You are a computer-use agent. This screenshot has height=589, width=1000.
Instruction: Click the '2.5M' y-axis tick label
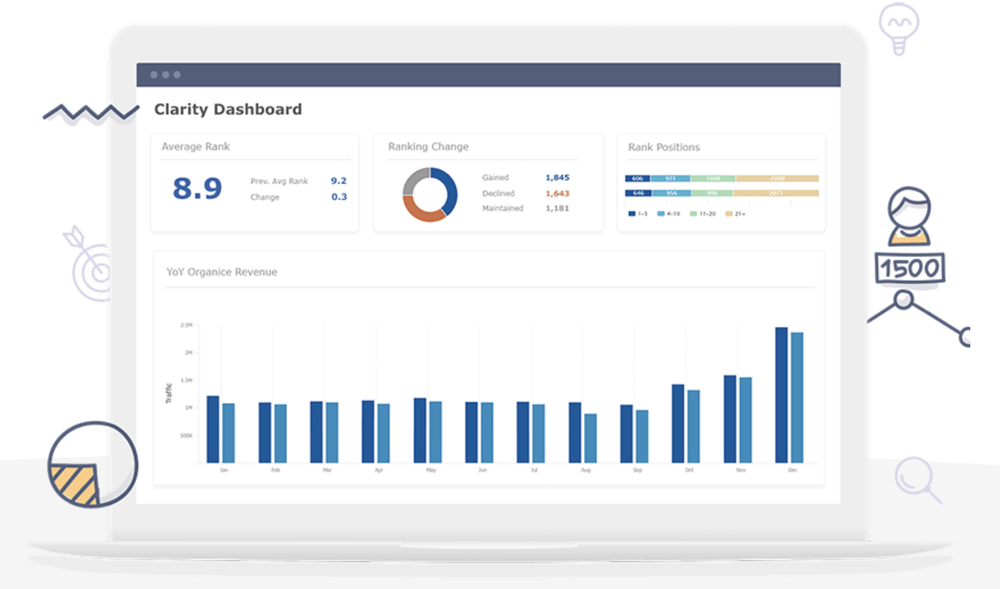[x=186, y=325]
